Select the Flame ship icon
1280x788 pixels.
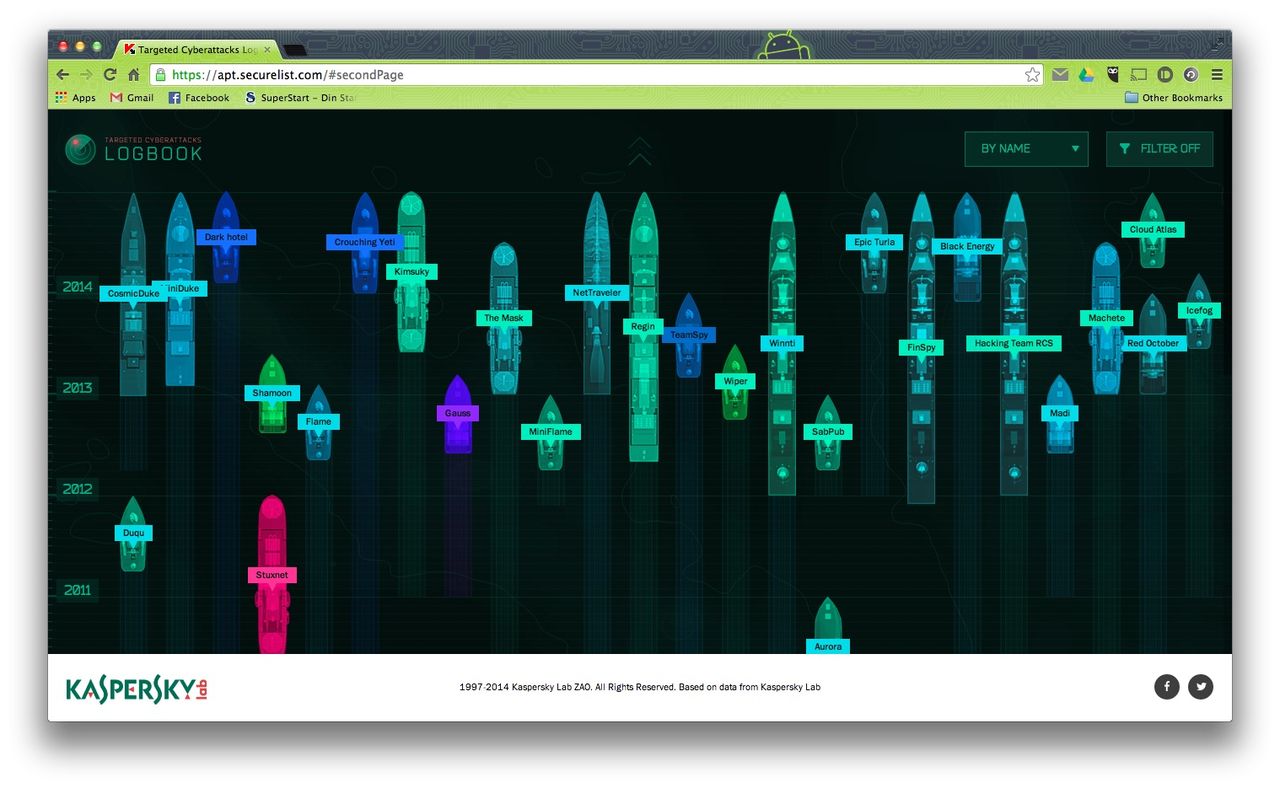pyautogui.click(x=318, y=421)
